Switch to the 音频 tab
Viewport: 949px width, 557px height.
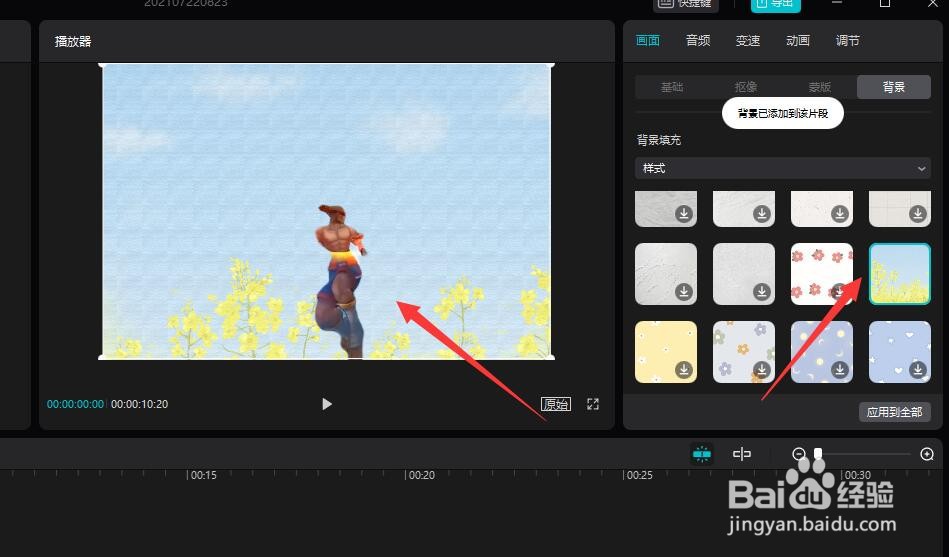tap(698, 41)
